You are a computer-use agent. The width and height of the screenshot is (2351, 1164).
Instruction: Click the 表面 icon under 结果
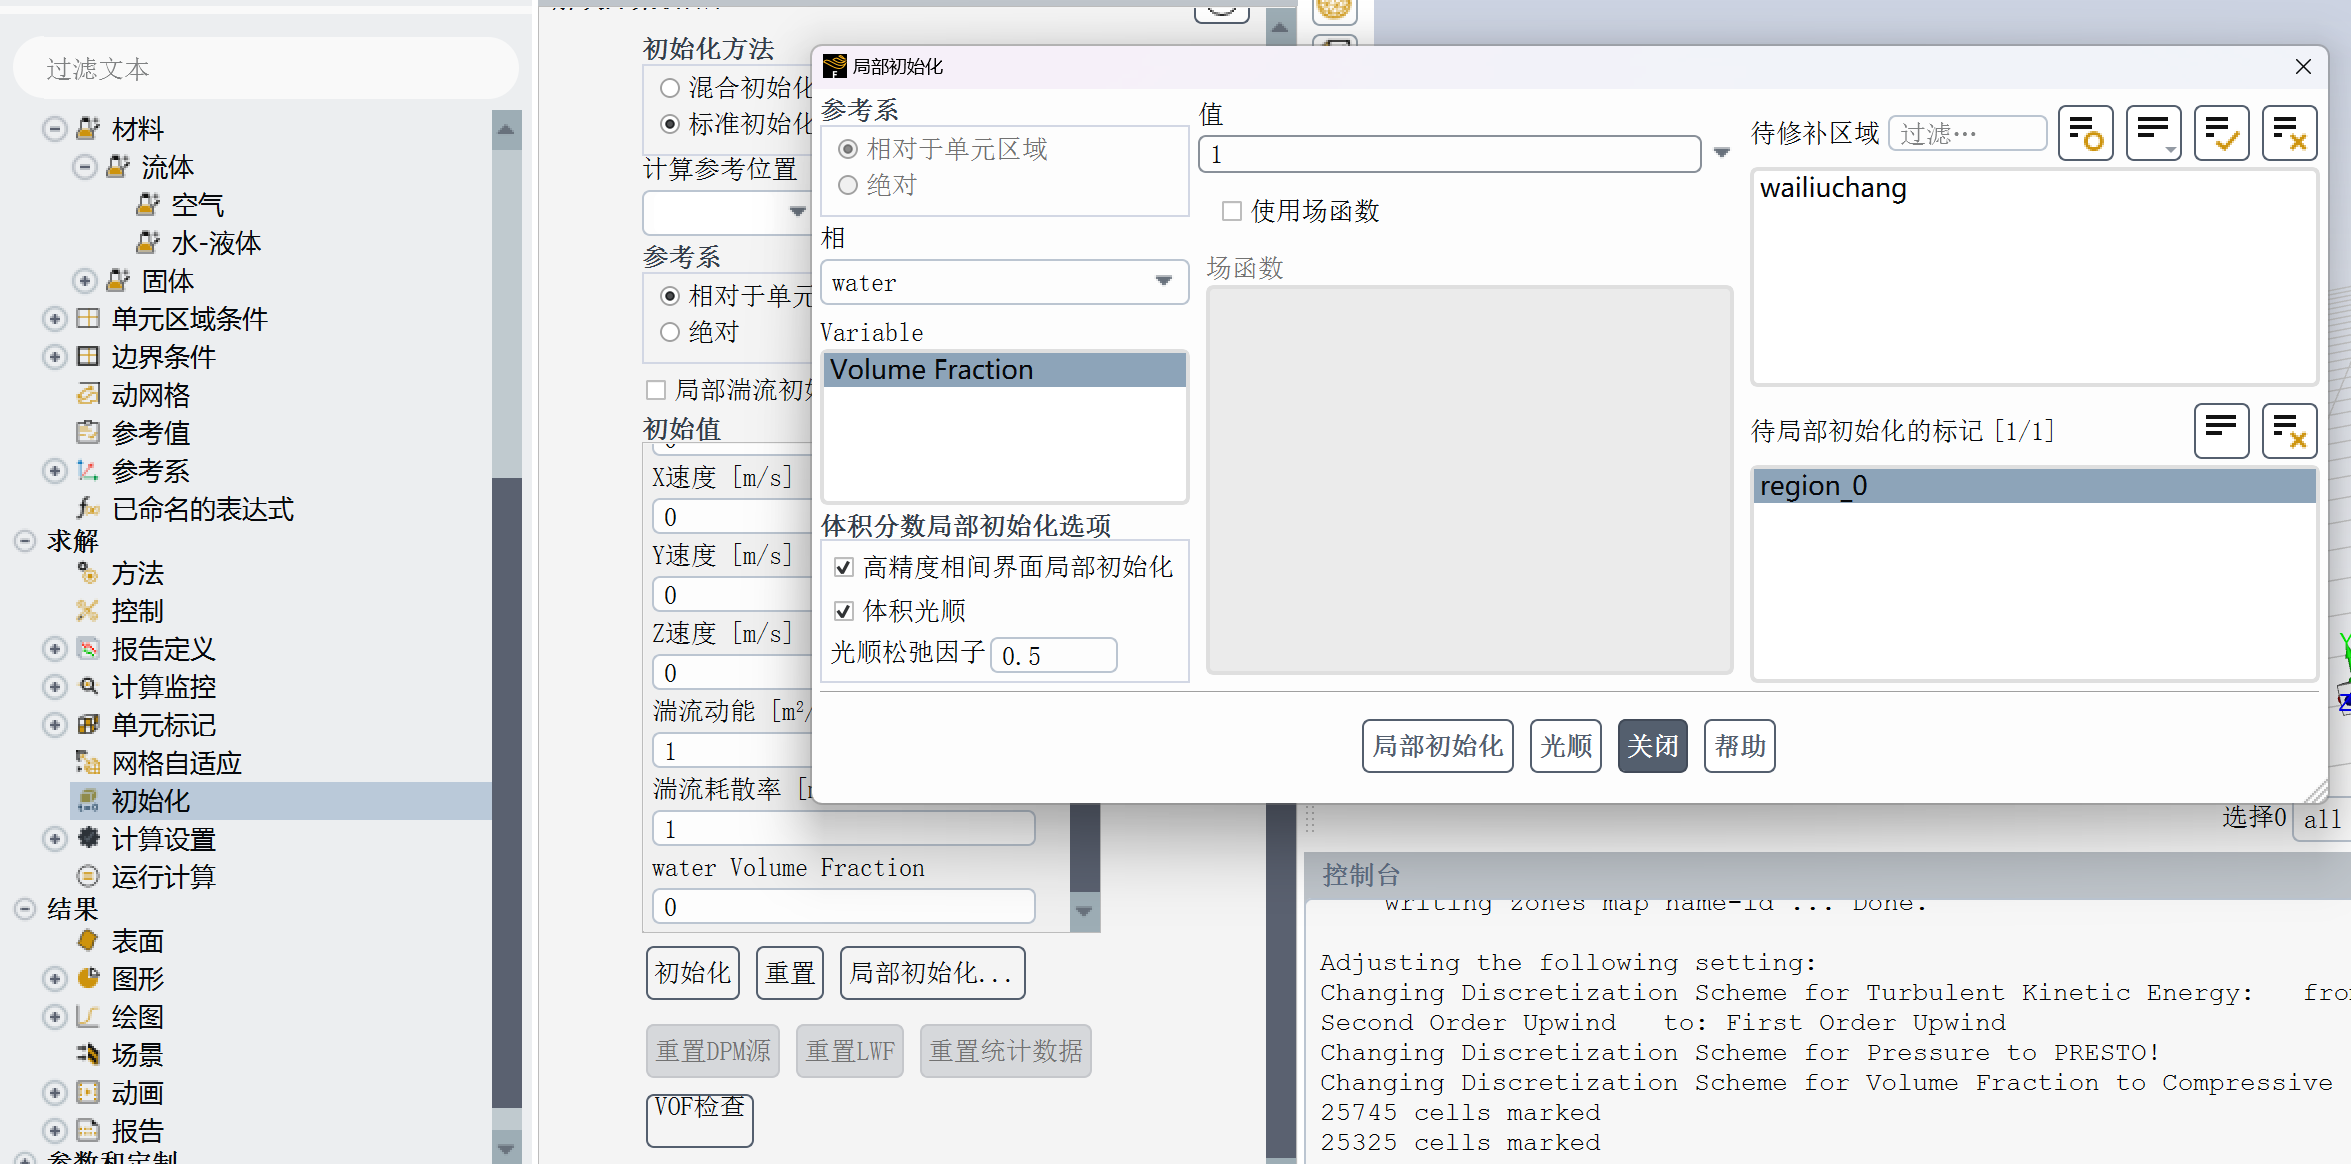pos(88,941)
